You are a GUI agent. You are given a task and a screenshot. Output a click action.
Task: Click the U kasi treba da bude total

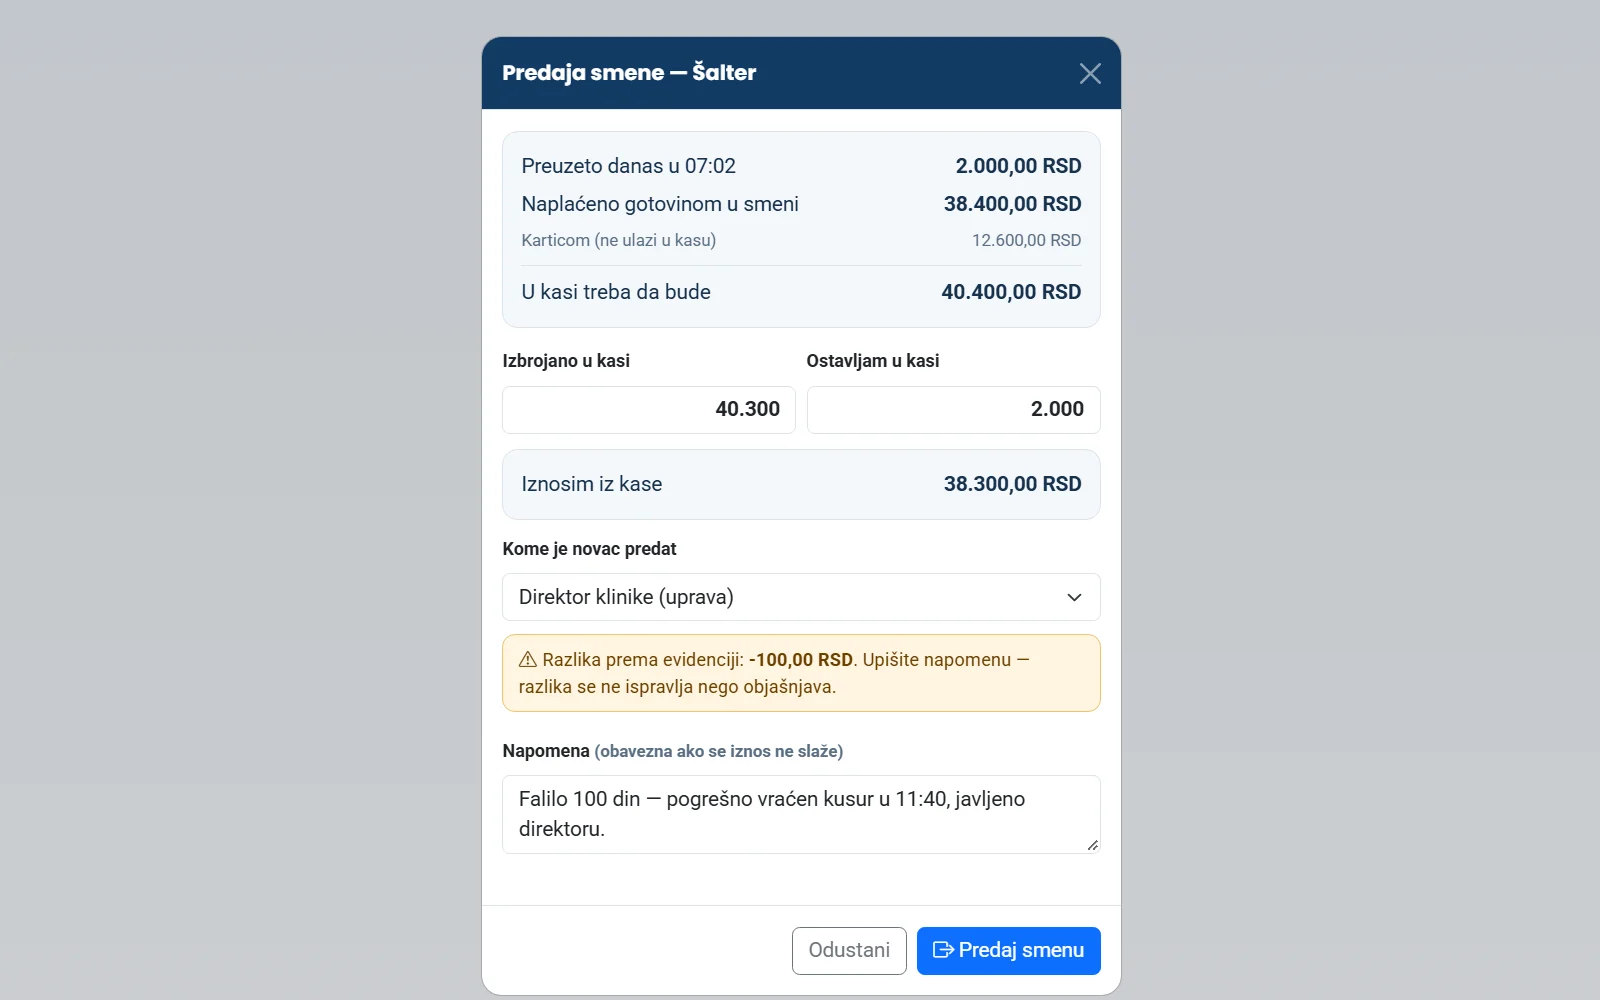1011,292
